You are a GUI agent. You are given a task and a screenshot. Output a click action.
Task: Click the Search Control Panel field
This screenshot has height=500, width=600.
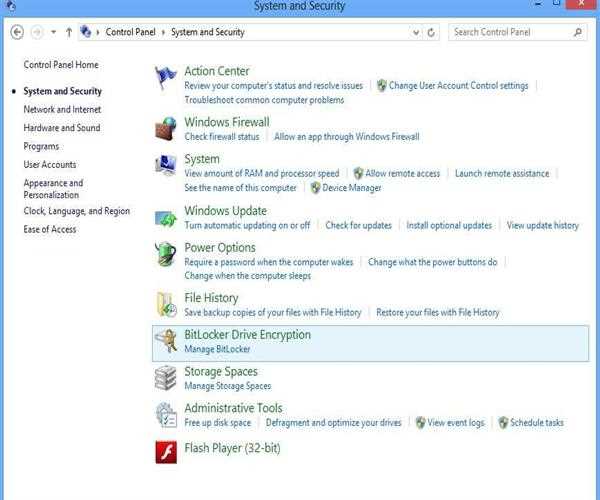(x=510, y=32)
